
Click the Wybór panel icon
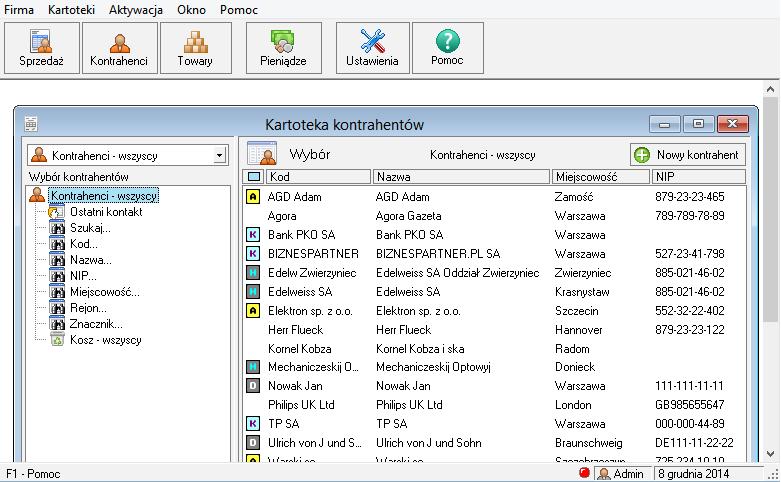tap(262, 153)
